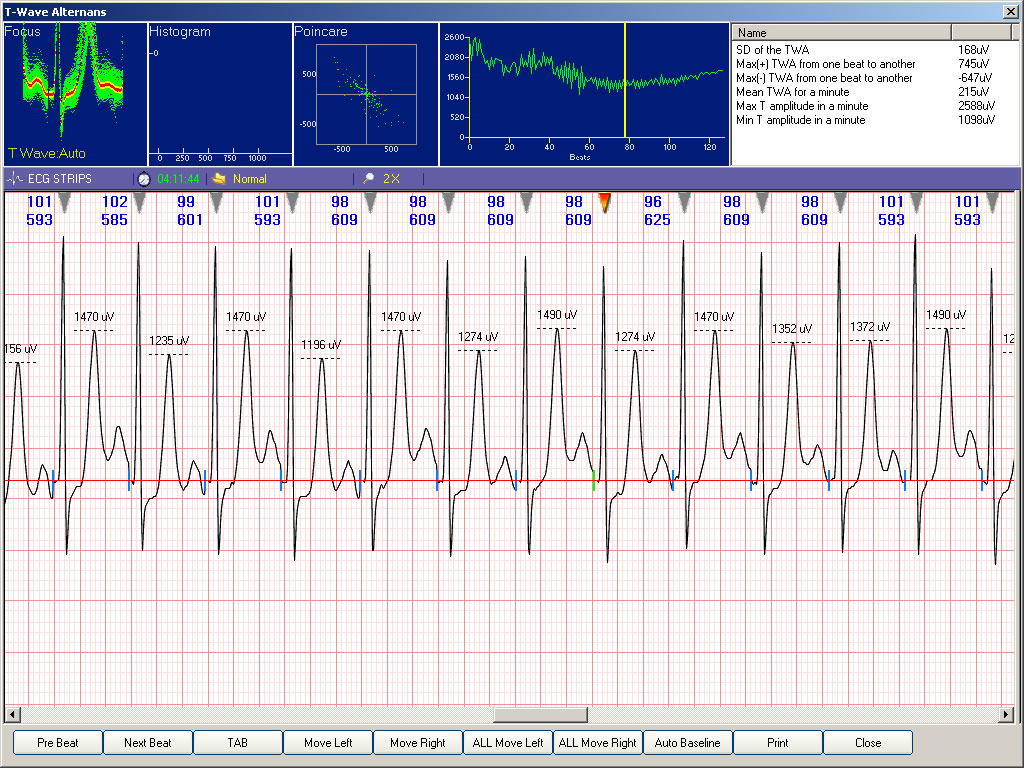1024x768 pixels.
Task: Click the Name column header
Action: (x=841, y=33)
